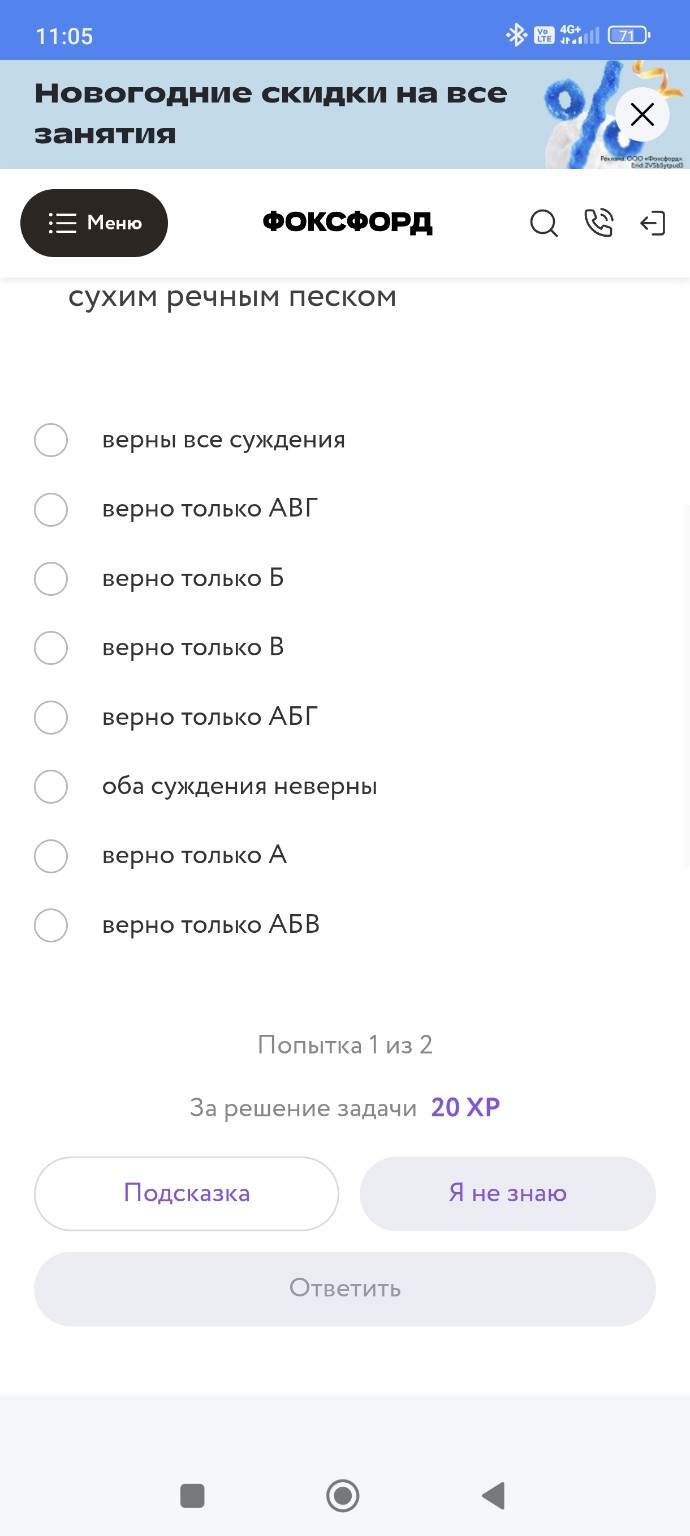Open a hint with the Подсказка button

pos(186,1193)
